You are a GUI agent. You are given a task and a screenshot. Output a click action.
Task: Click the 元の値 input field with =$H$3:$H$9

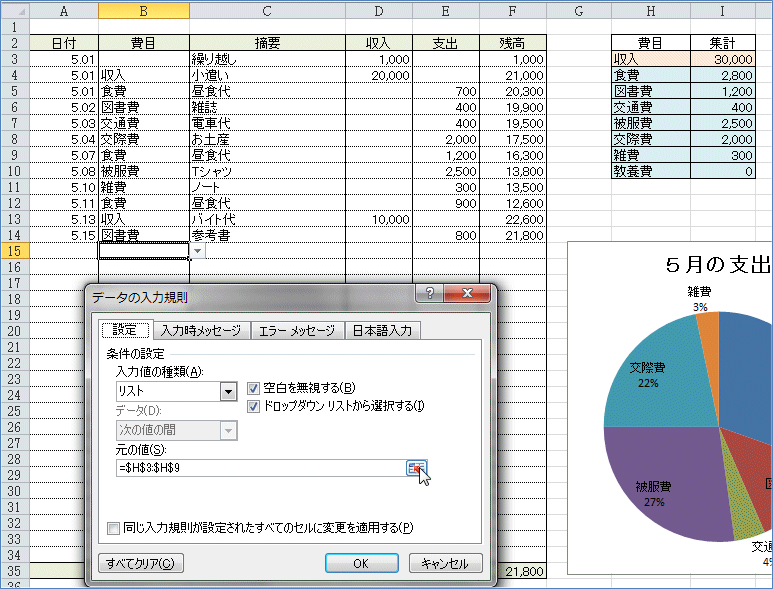click(x=260, y=468)
